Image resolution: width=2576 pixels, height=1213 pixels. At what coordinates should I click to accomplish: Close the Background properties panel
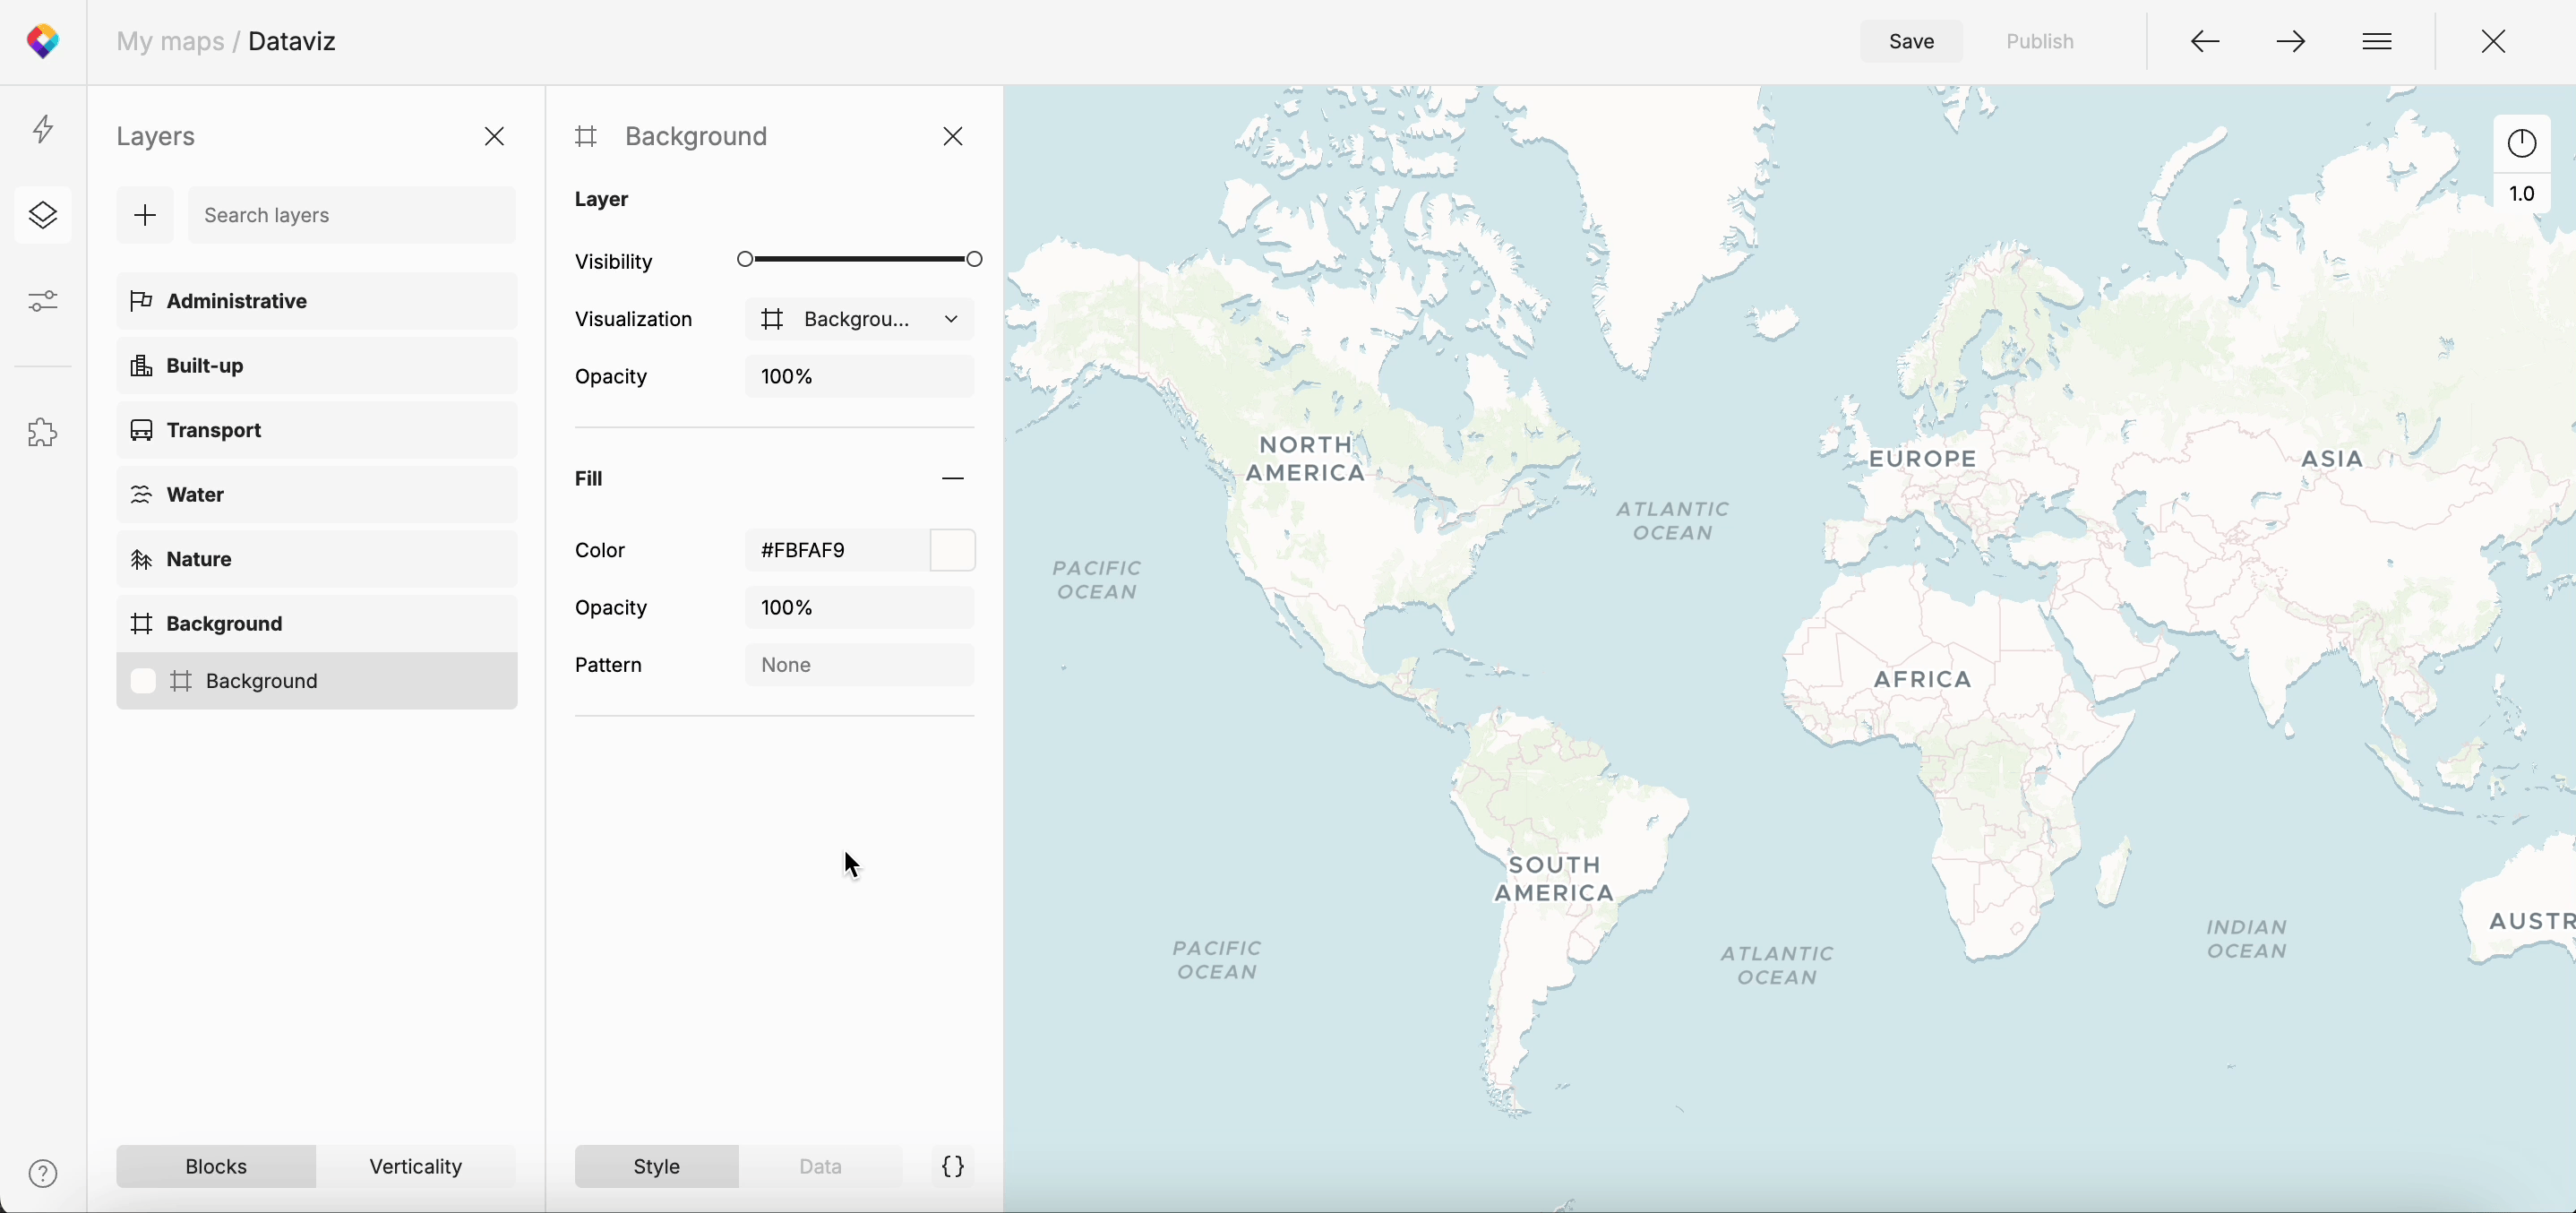pyautogui.click(x=953, y=134)
